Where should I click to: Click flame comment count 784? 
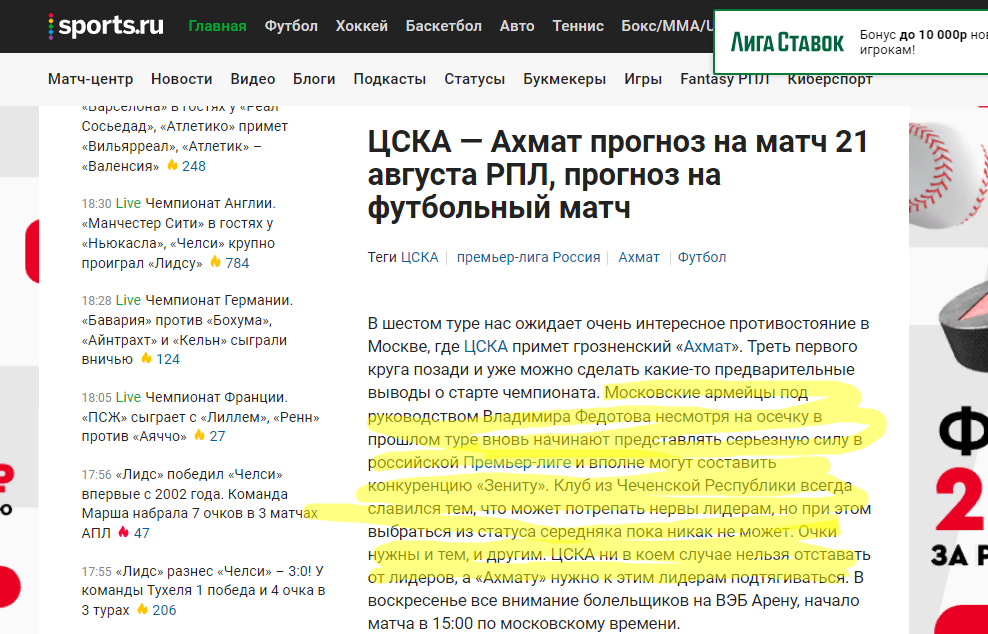tap(229, 263)
